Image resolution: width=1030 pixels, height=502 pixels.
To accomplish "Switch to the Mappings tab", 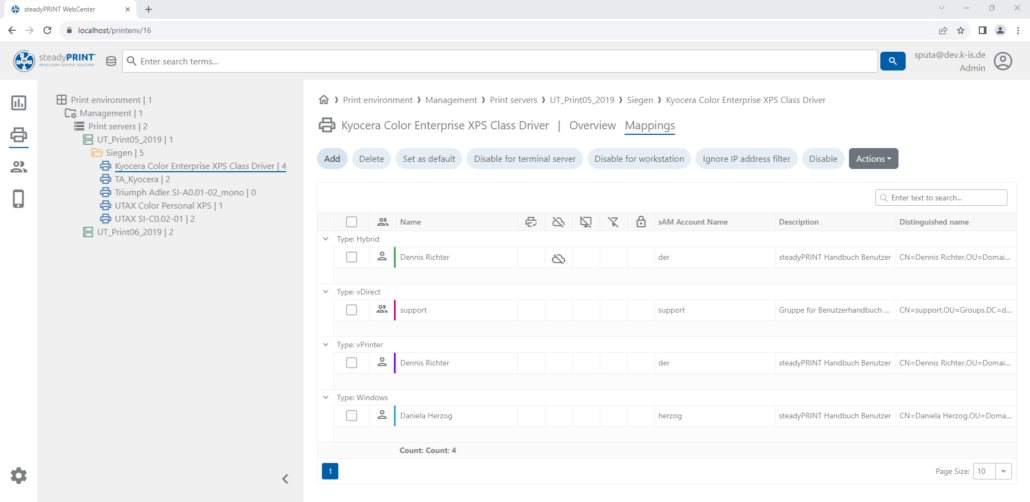I will (650, 126).
